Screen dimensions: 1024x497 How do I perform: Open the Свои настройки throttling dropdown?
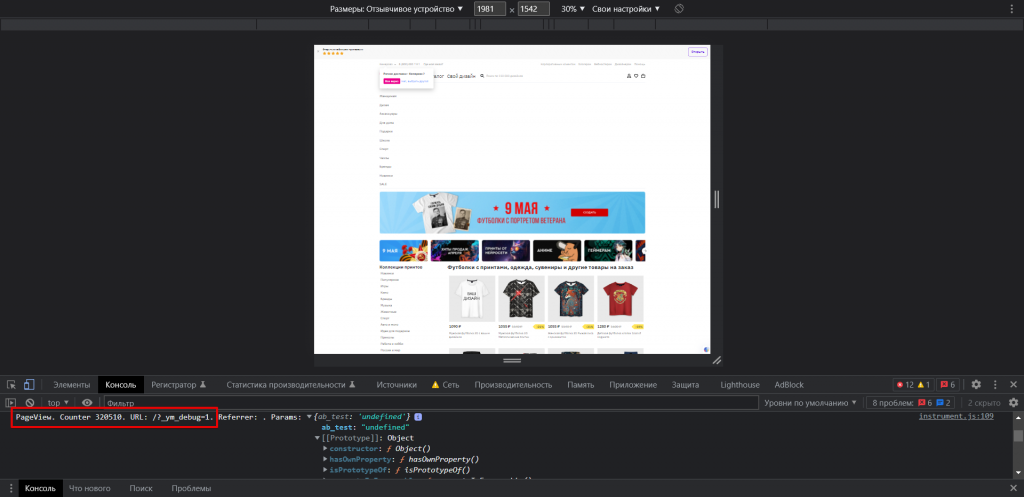point(626,9)
